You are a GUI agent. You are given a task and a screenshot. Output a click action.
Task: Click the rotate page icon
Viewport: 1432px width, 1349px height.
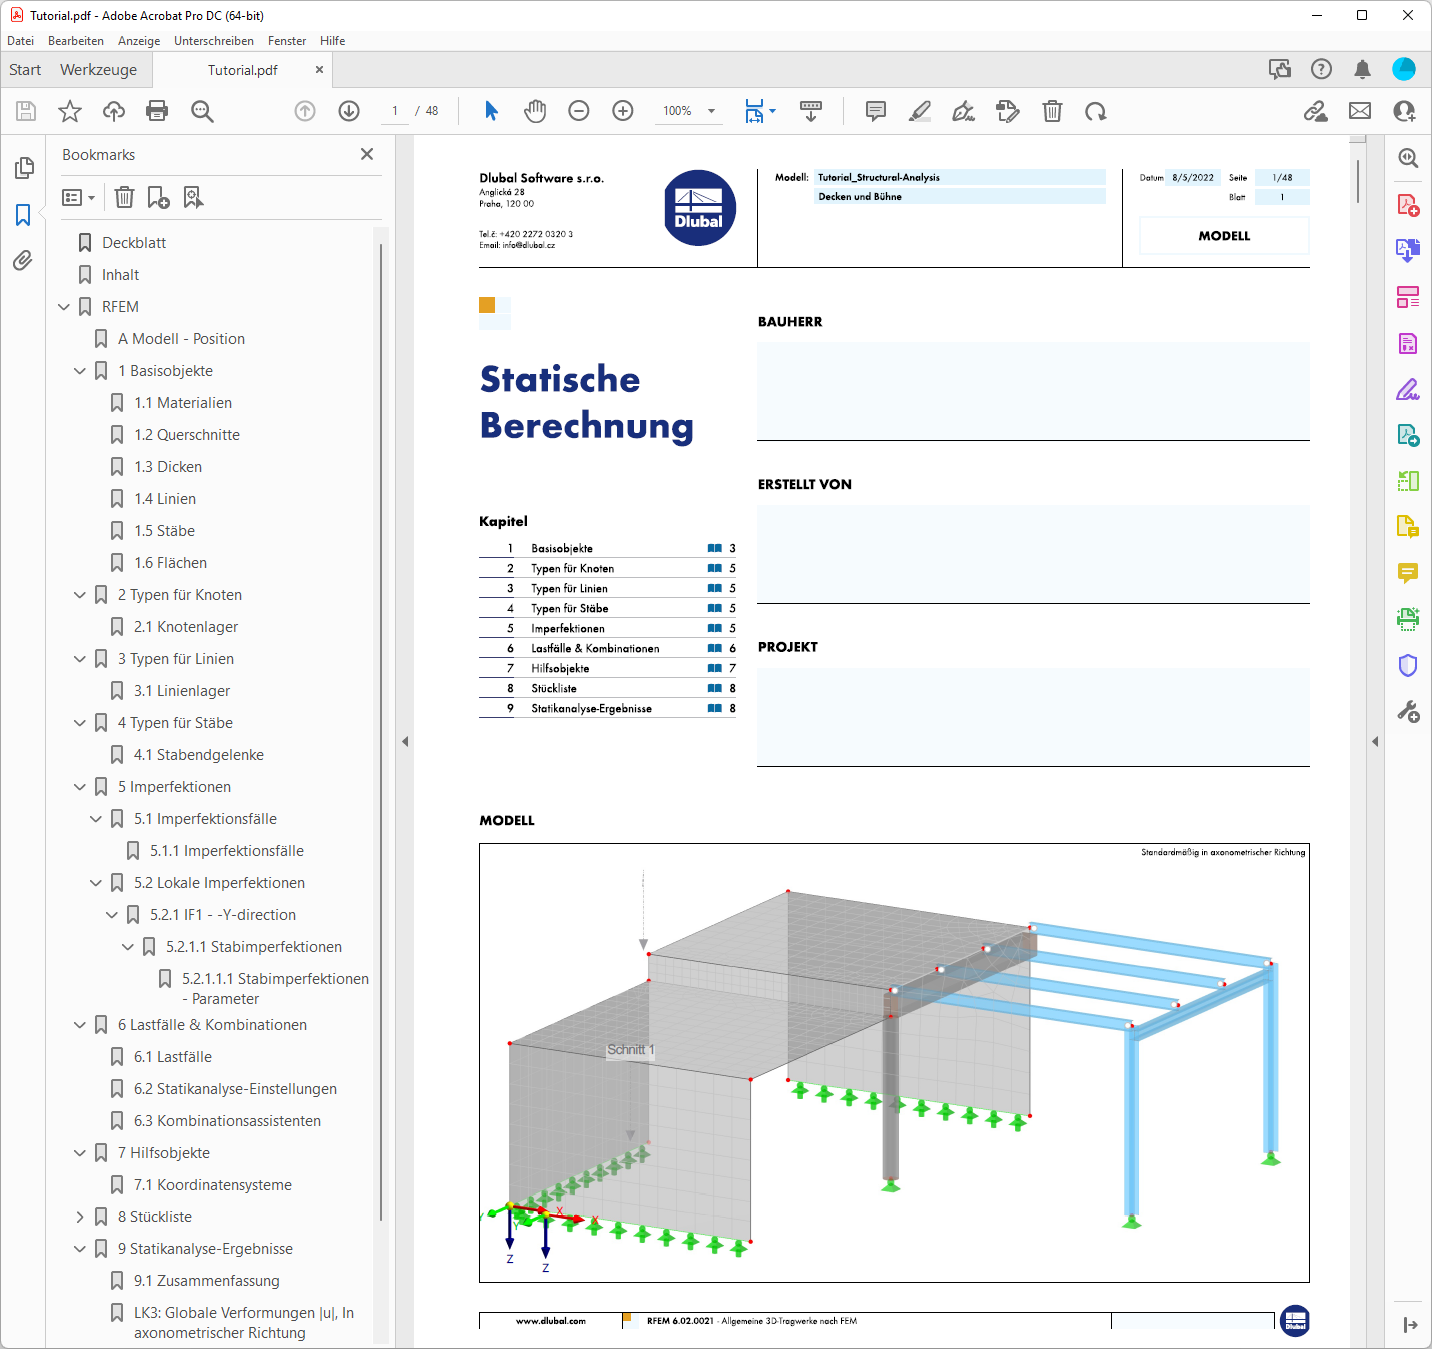pyautogui.click(x=1096, y=111)
